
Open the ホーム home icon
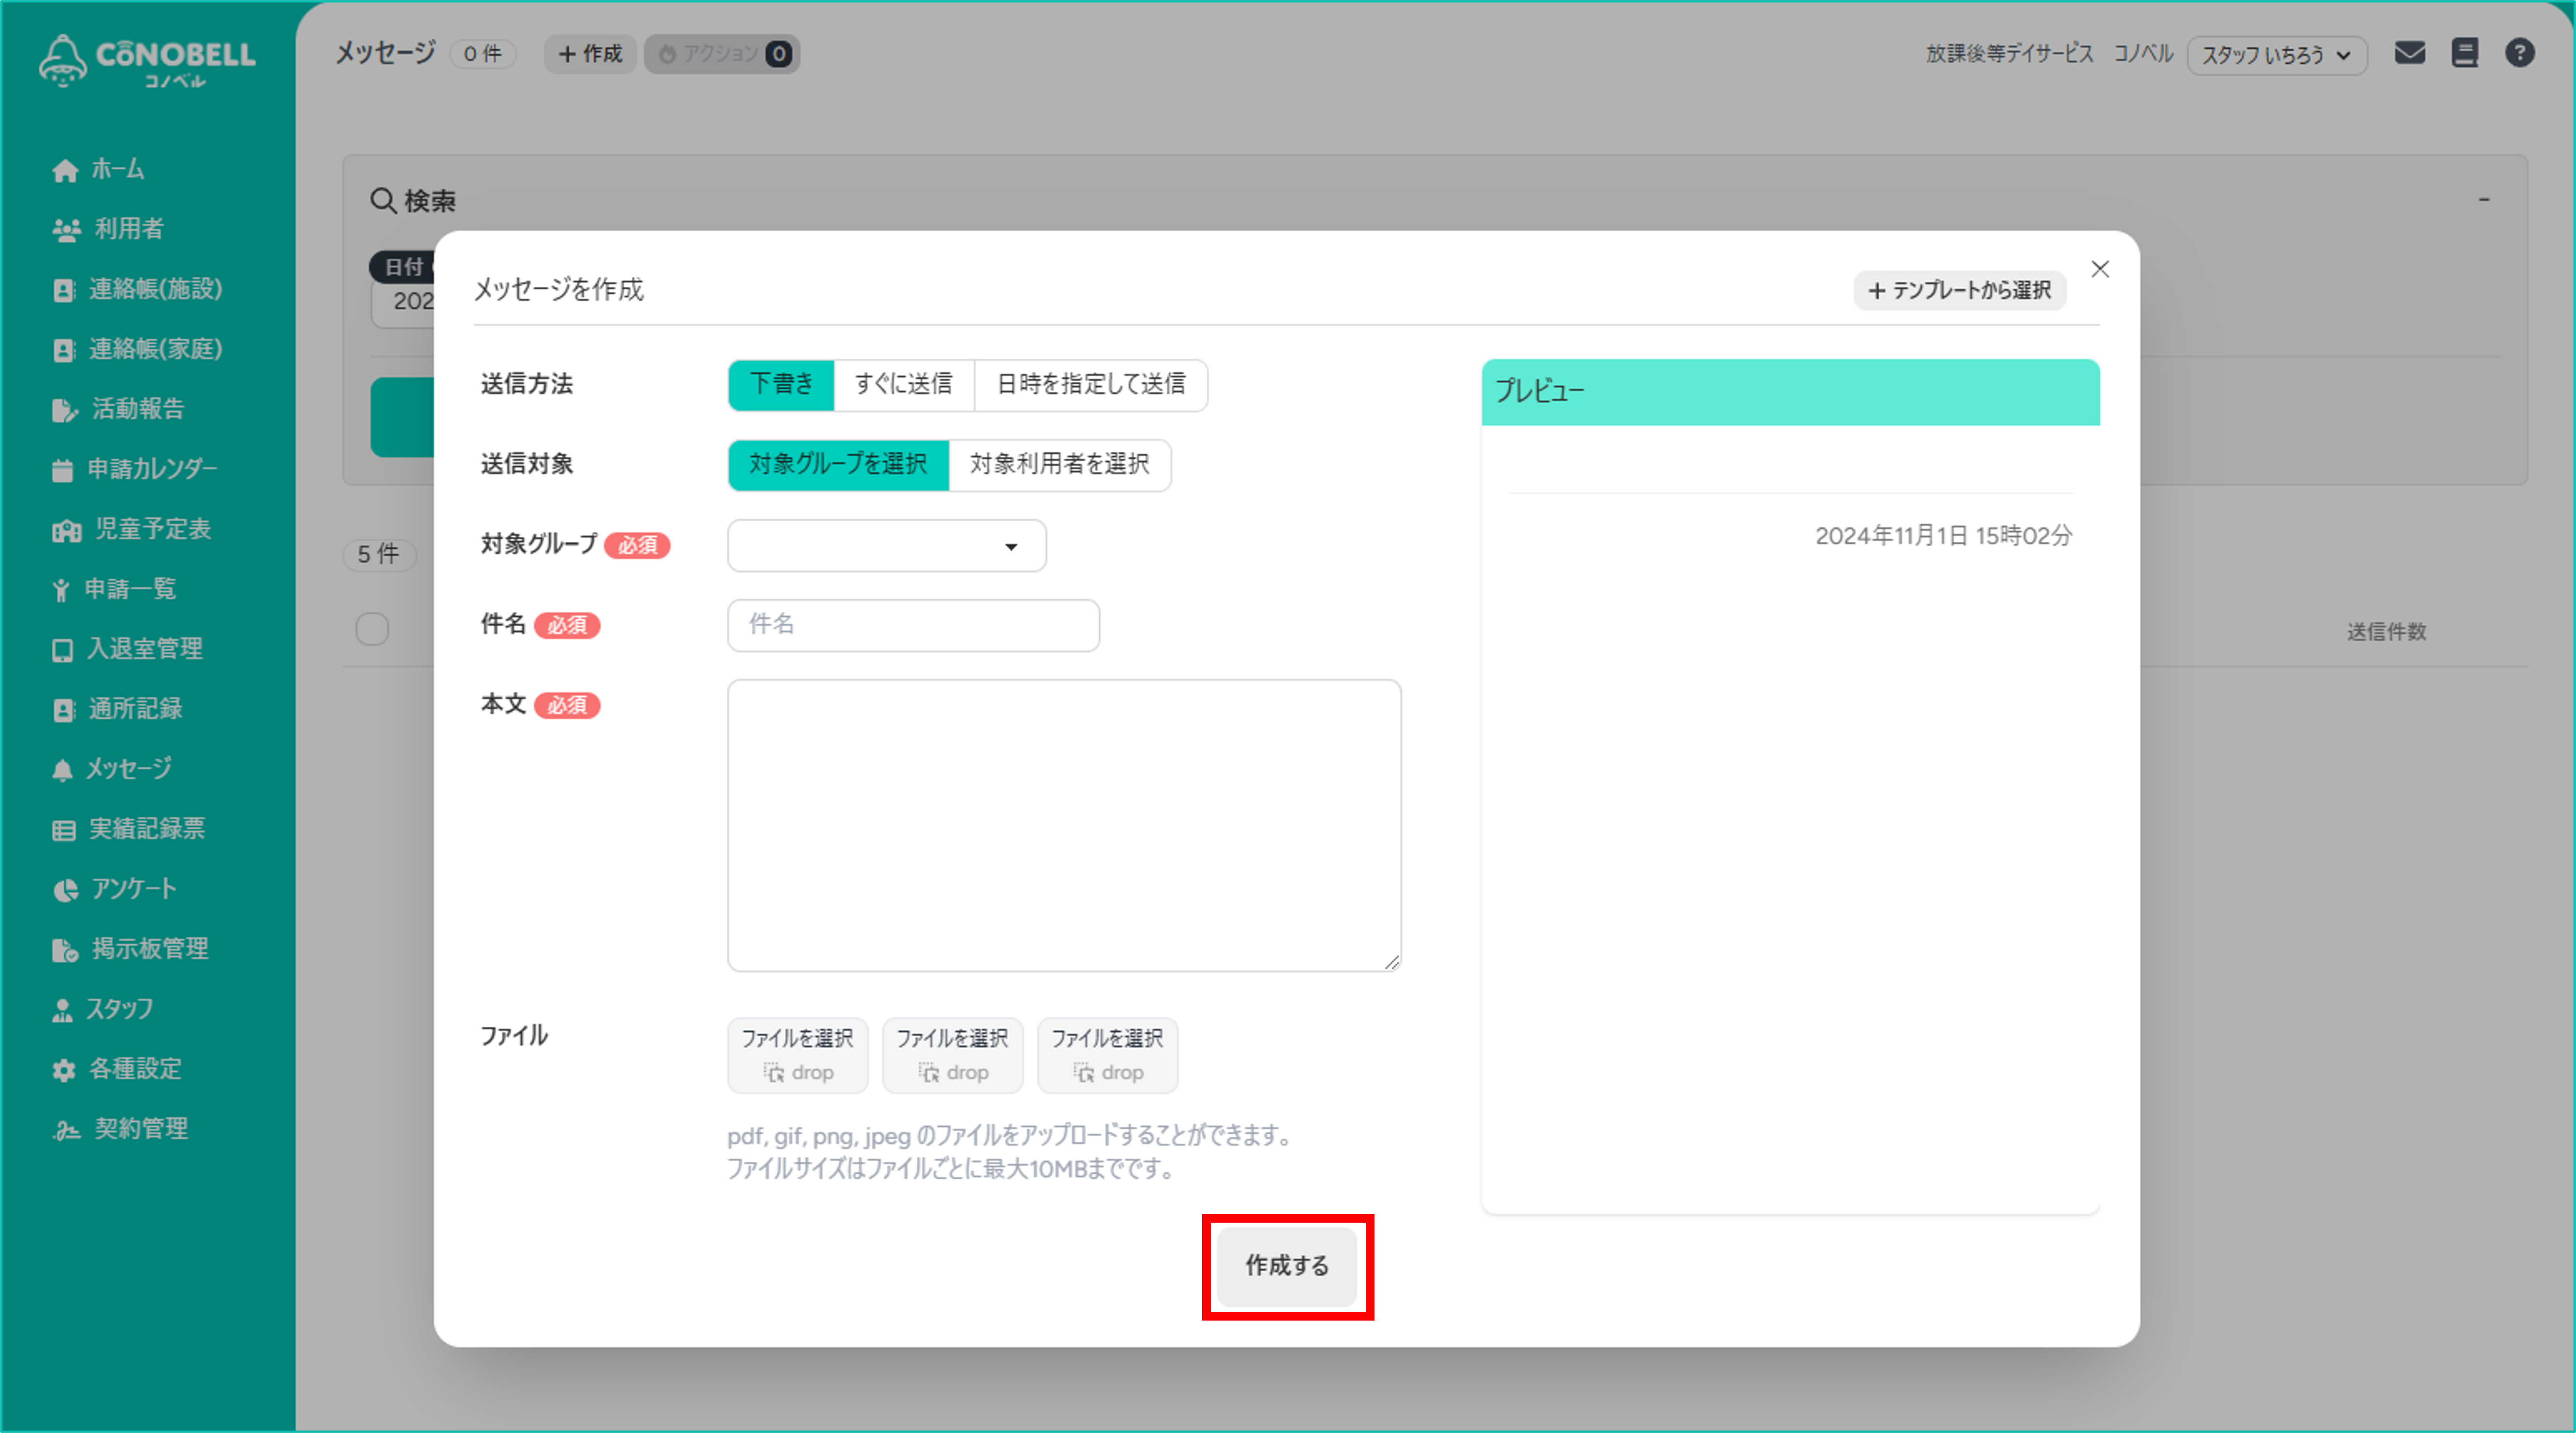65,170
